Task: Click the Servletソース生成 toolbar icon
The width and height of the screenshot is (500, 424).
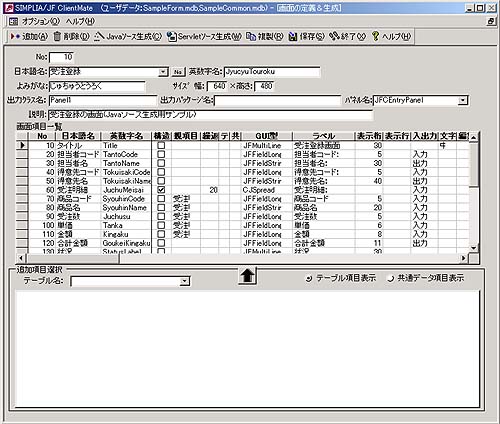Action: click(x=172, y=36)
